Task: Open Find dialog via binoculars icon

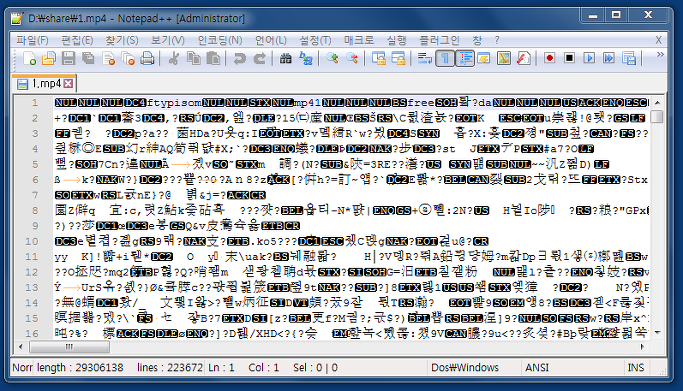Action: tap(285, 58)
